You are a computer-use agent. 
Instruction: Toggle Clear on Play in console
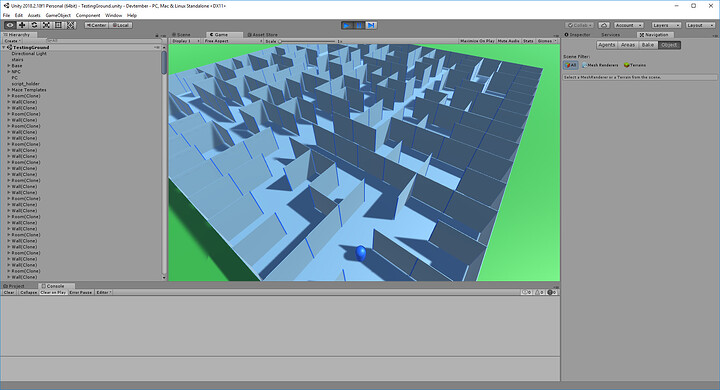53,293
